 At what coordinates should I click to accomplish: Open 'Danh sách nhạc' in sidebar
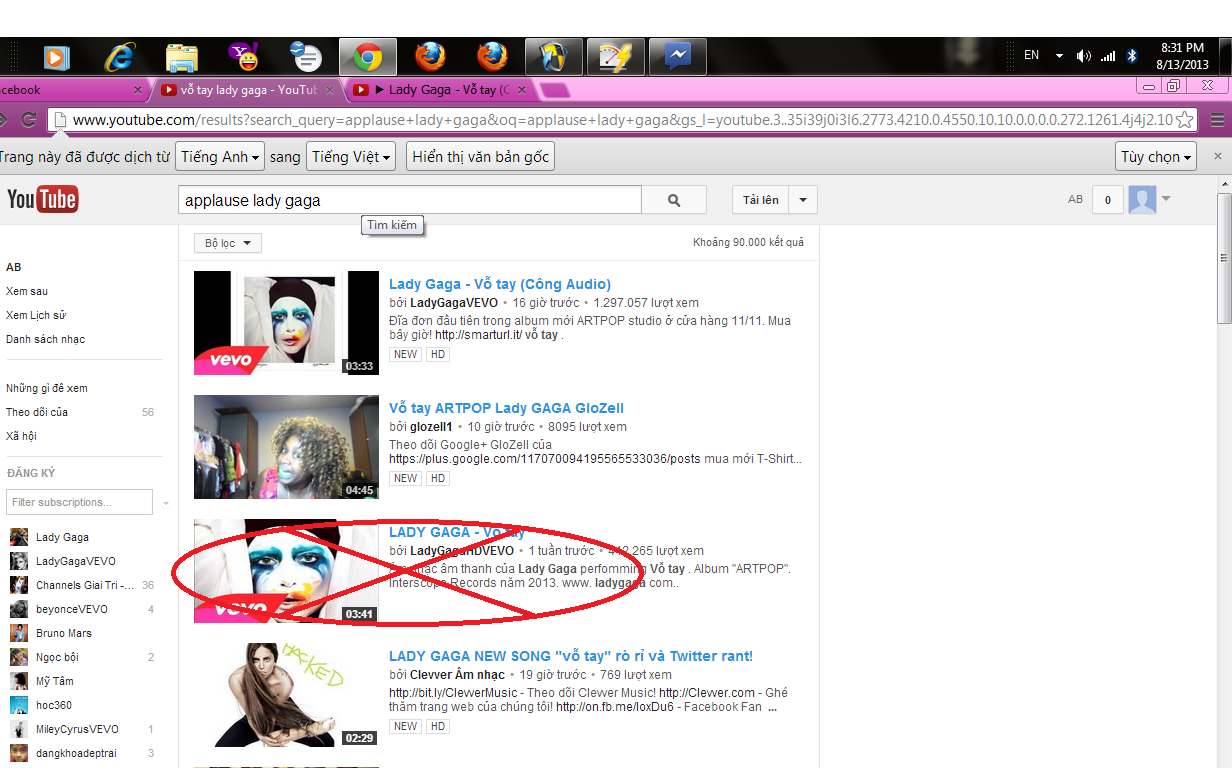(x=46, y=339)
